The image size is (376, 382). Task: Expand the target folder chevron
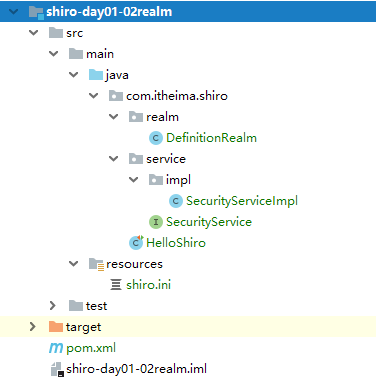pyautogui.click(x=32, y=327)
